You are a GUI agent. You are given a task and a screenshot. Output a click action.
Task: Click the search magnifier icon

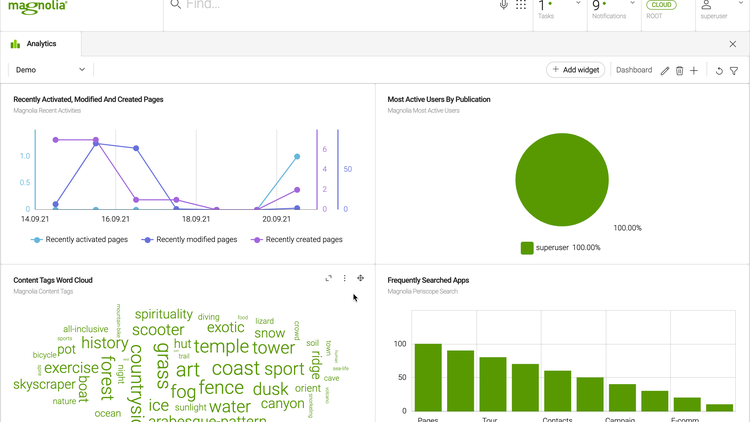pos(176,4)
